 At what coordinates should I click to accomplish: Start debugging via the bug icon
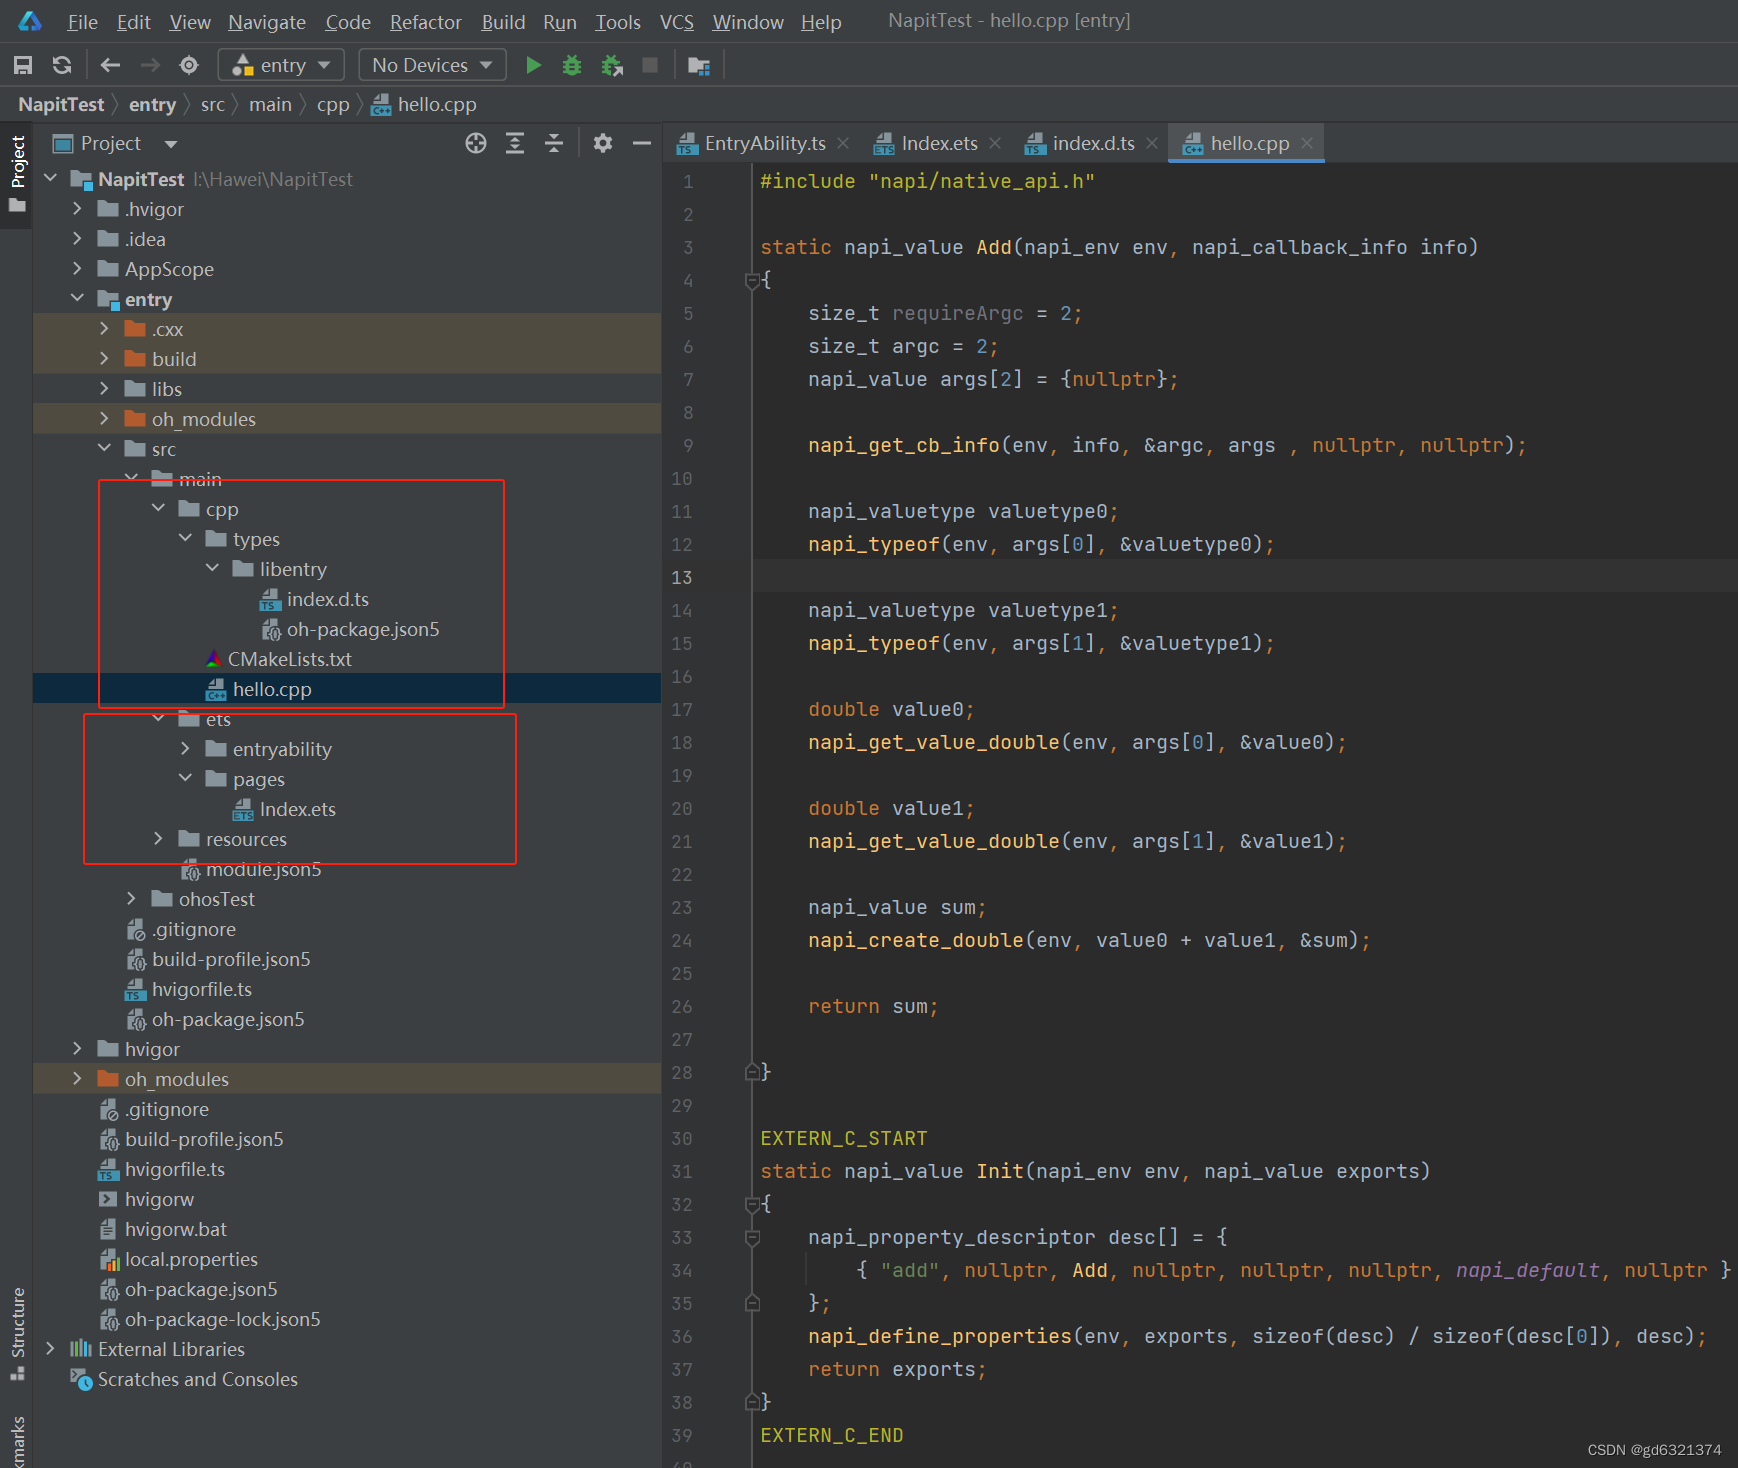[571, 64]
